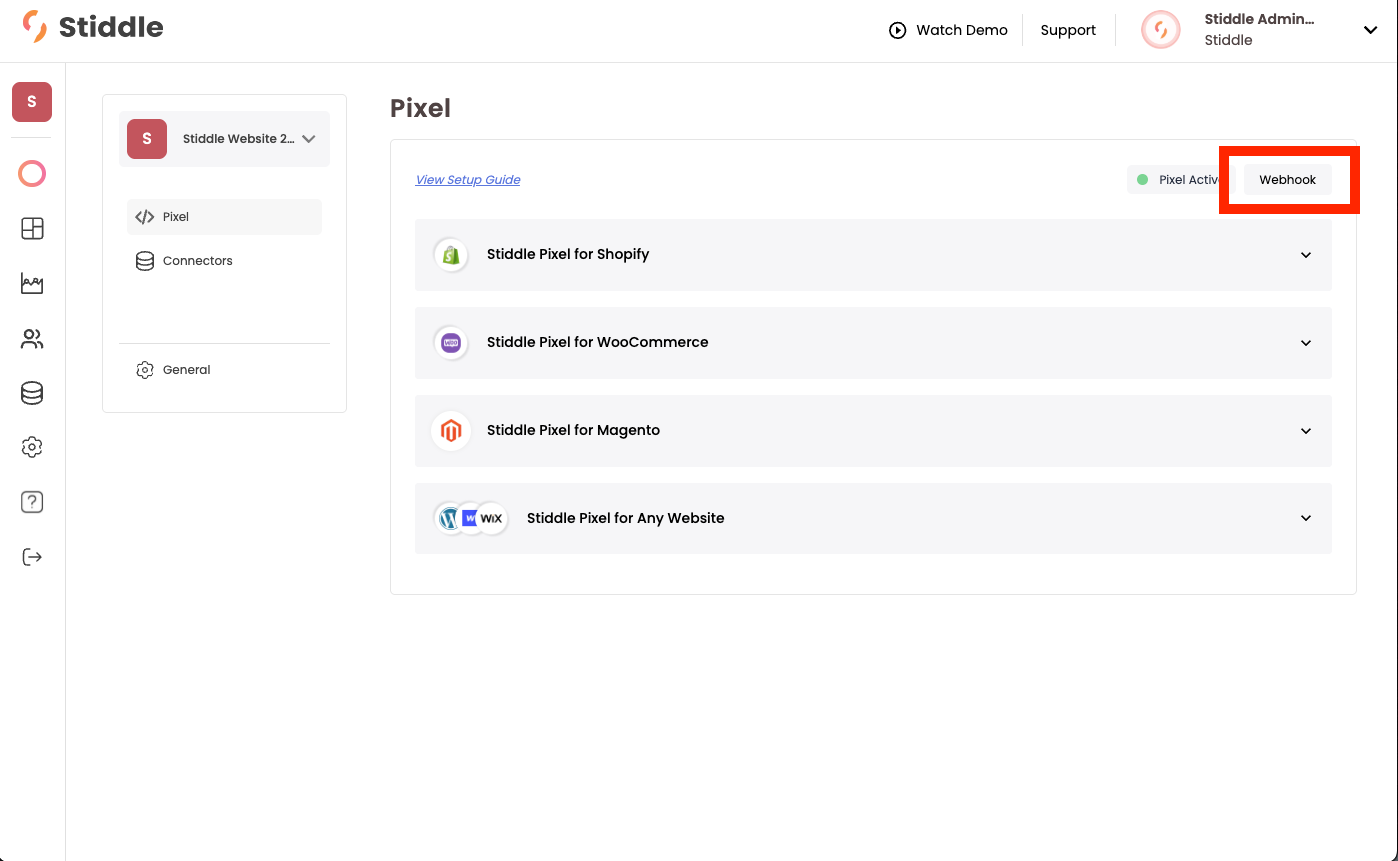Click the Stiddle logo in header

(93, 27)
